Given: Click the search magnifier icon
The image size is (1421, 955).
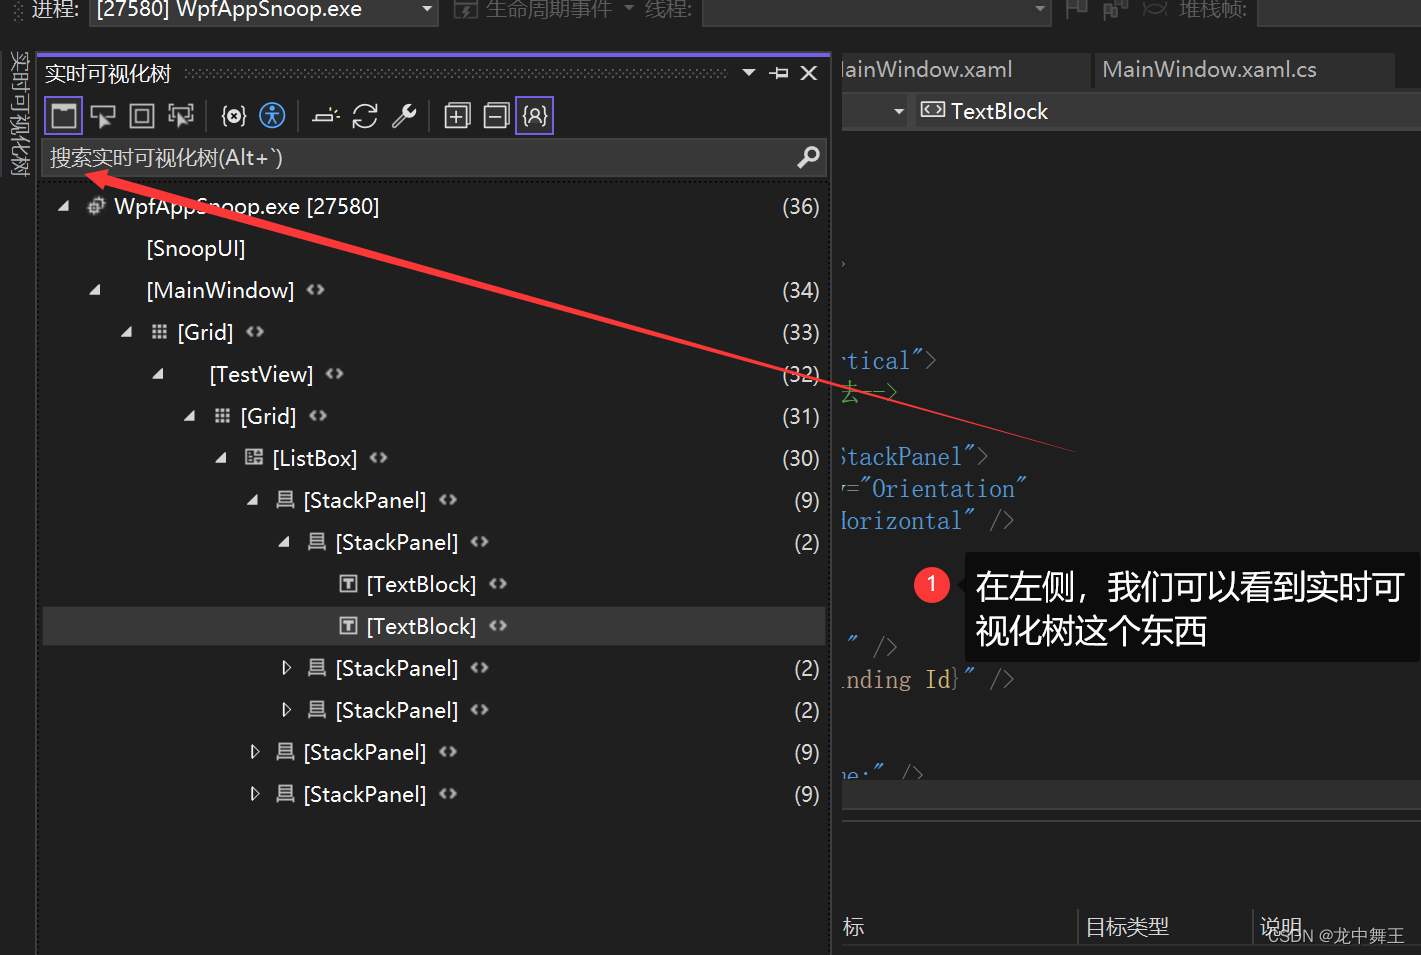Looking at the screenshot, I should click(808, 157).
